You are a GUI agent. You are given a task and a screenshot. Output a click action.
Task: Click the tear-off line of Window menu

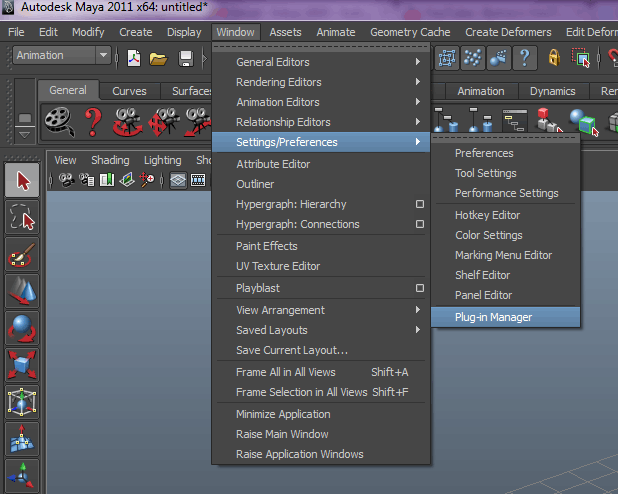pos(321,47)
